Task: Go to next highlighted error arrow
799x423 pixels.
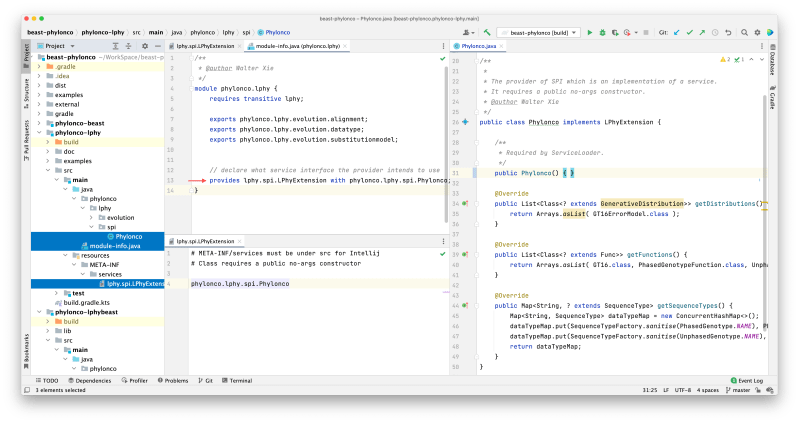Action: tap(762, 60)
